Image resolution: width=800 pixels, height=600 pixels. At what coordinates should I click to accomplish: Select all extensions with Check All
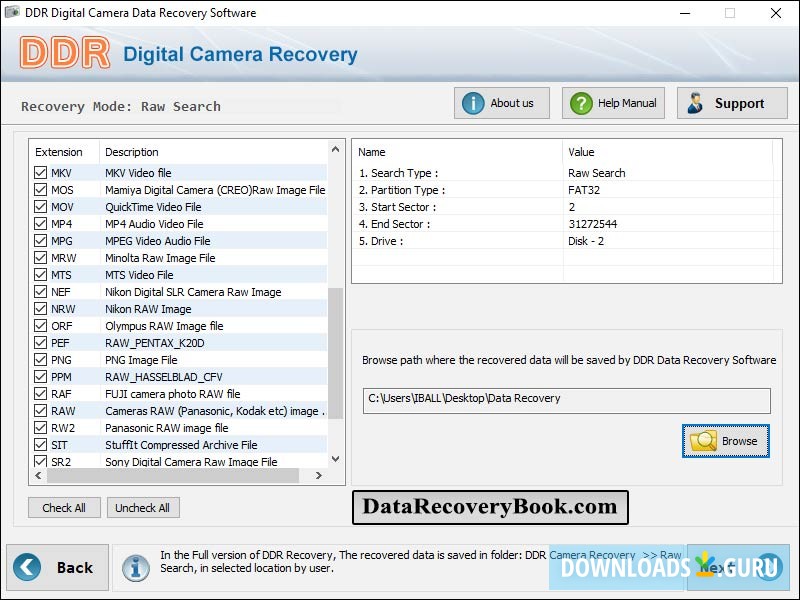point(64,507)
